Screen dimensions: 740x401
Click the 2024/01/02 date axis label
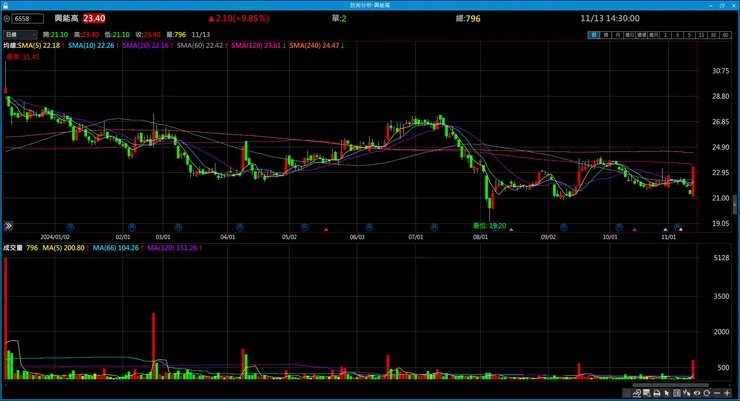(x=55, y=237)
